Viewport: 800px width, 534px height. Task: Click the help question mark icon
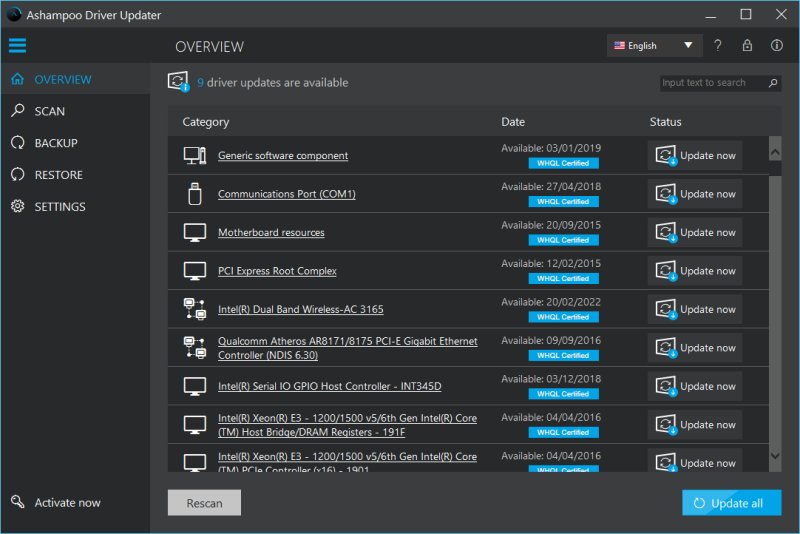tap(717, 46)
